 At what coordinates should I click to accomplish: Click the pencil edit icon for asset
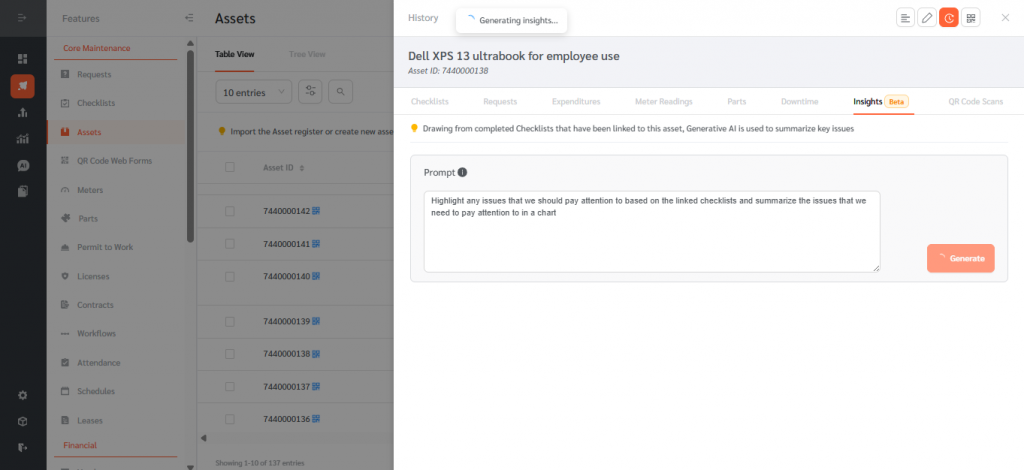click(927, 18)
